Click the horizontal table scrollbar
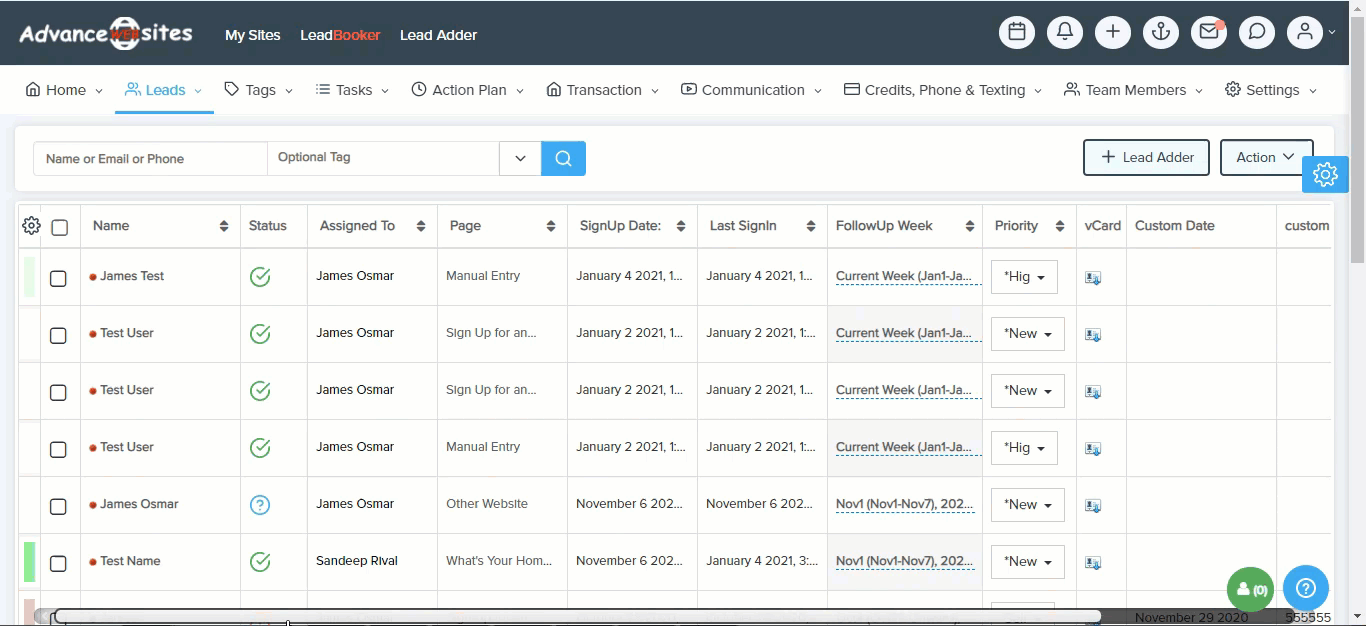Screen dimensions: 1366x626 point(577,616)
